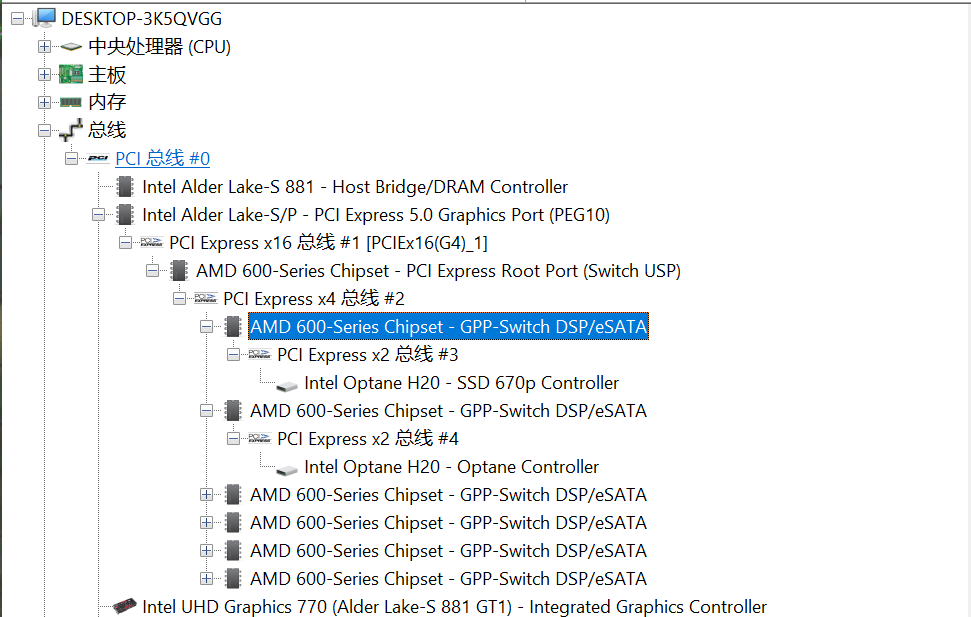971x617 pixels.
Task: Click the chip icon of the AMD GPP-Switch row just below Optane Controller
Action: point(233,494)
